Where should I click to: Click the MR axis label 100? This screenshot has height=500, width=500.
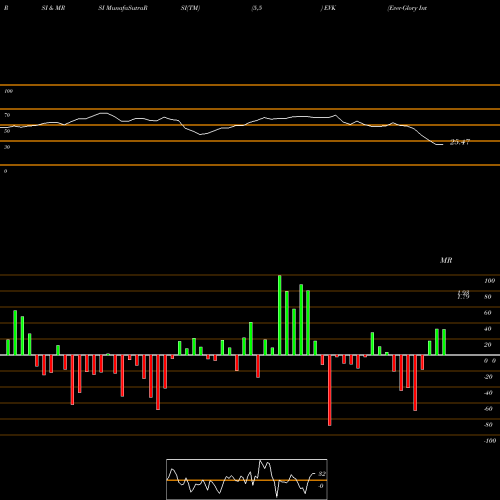click(x=489, y=281)
